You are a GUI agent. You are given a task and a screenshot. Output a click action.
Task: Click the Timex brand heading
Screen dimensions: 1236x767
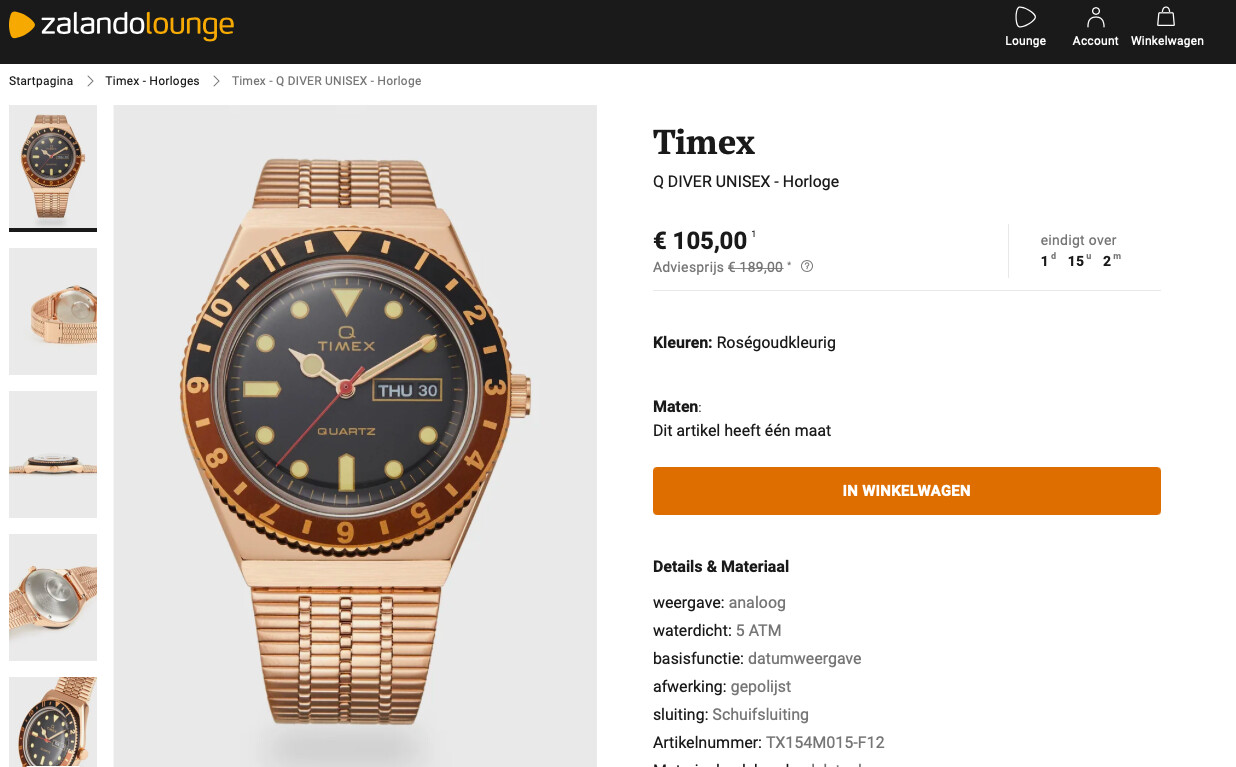pyautogui.click(x=704, y=142)
